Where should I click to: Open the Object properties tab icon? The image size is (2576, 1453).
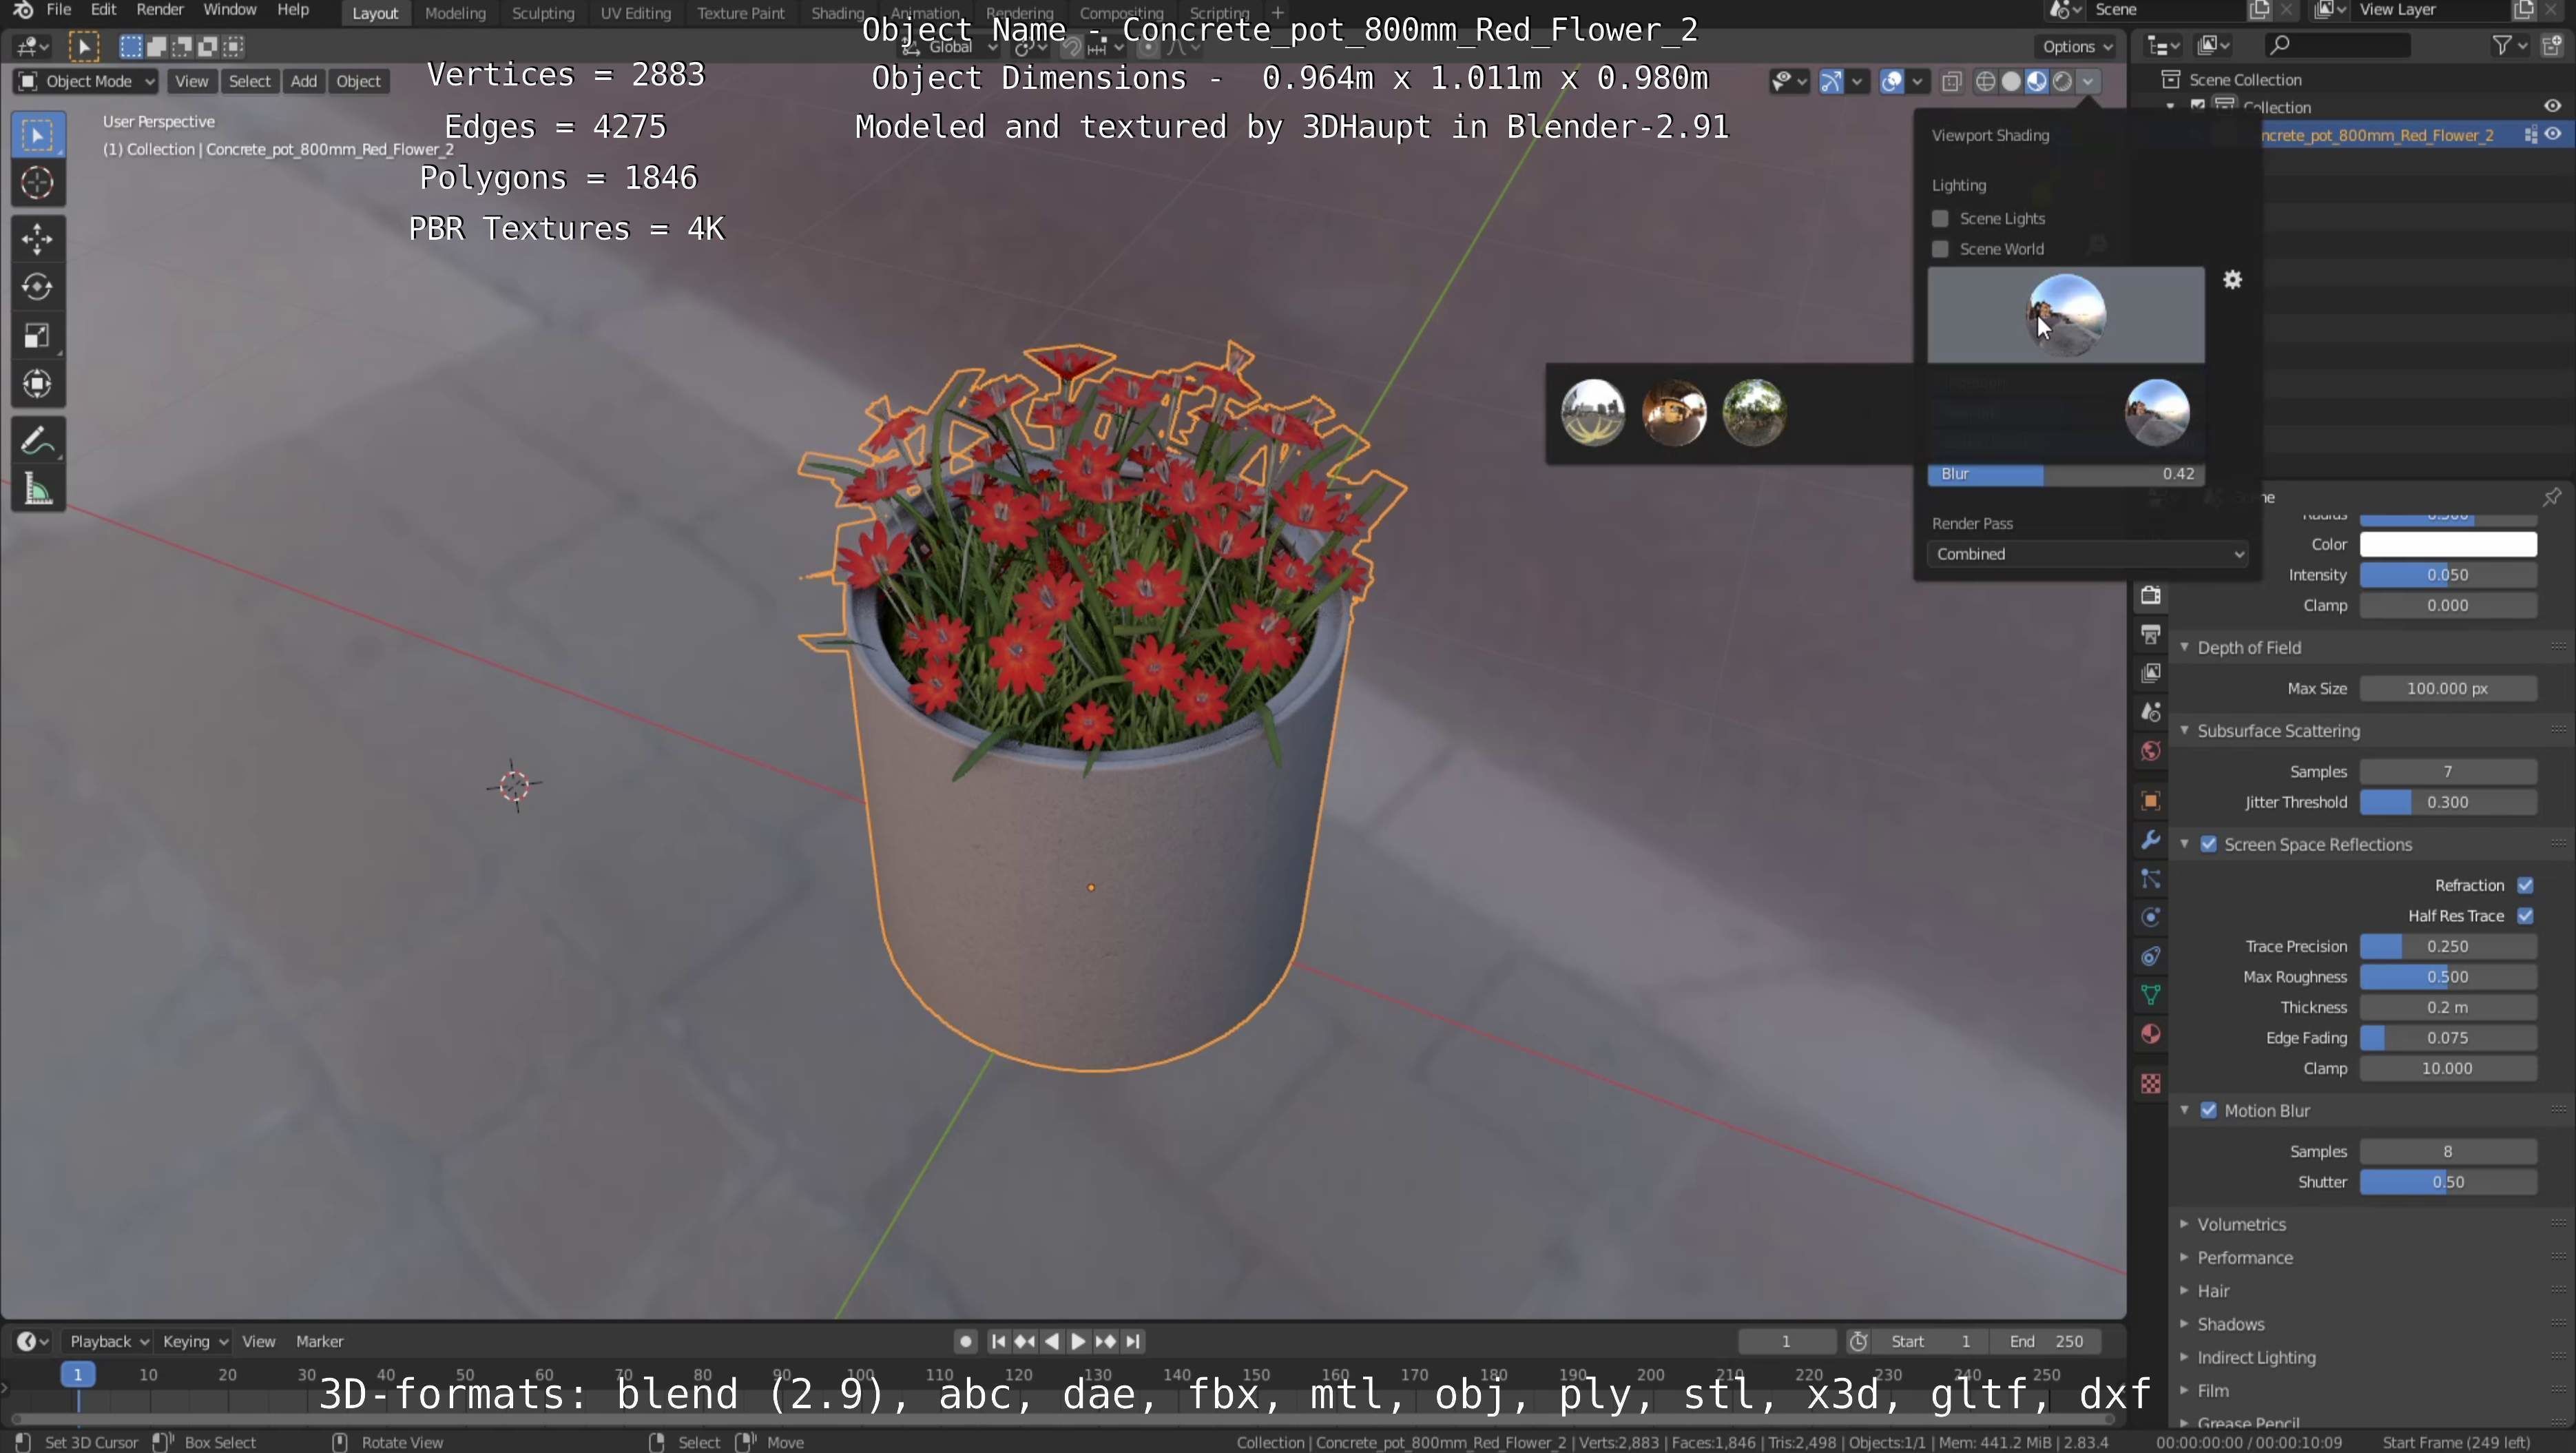point(2150,801)
